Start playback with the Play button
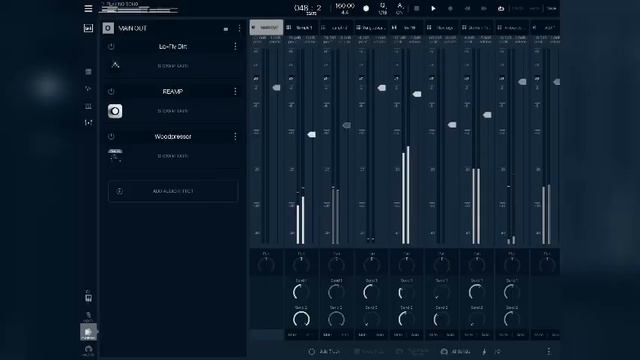This screenshot has height=360, width=640. click(433, 9)
